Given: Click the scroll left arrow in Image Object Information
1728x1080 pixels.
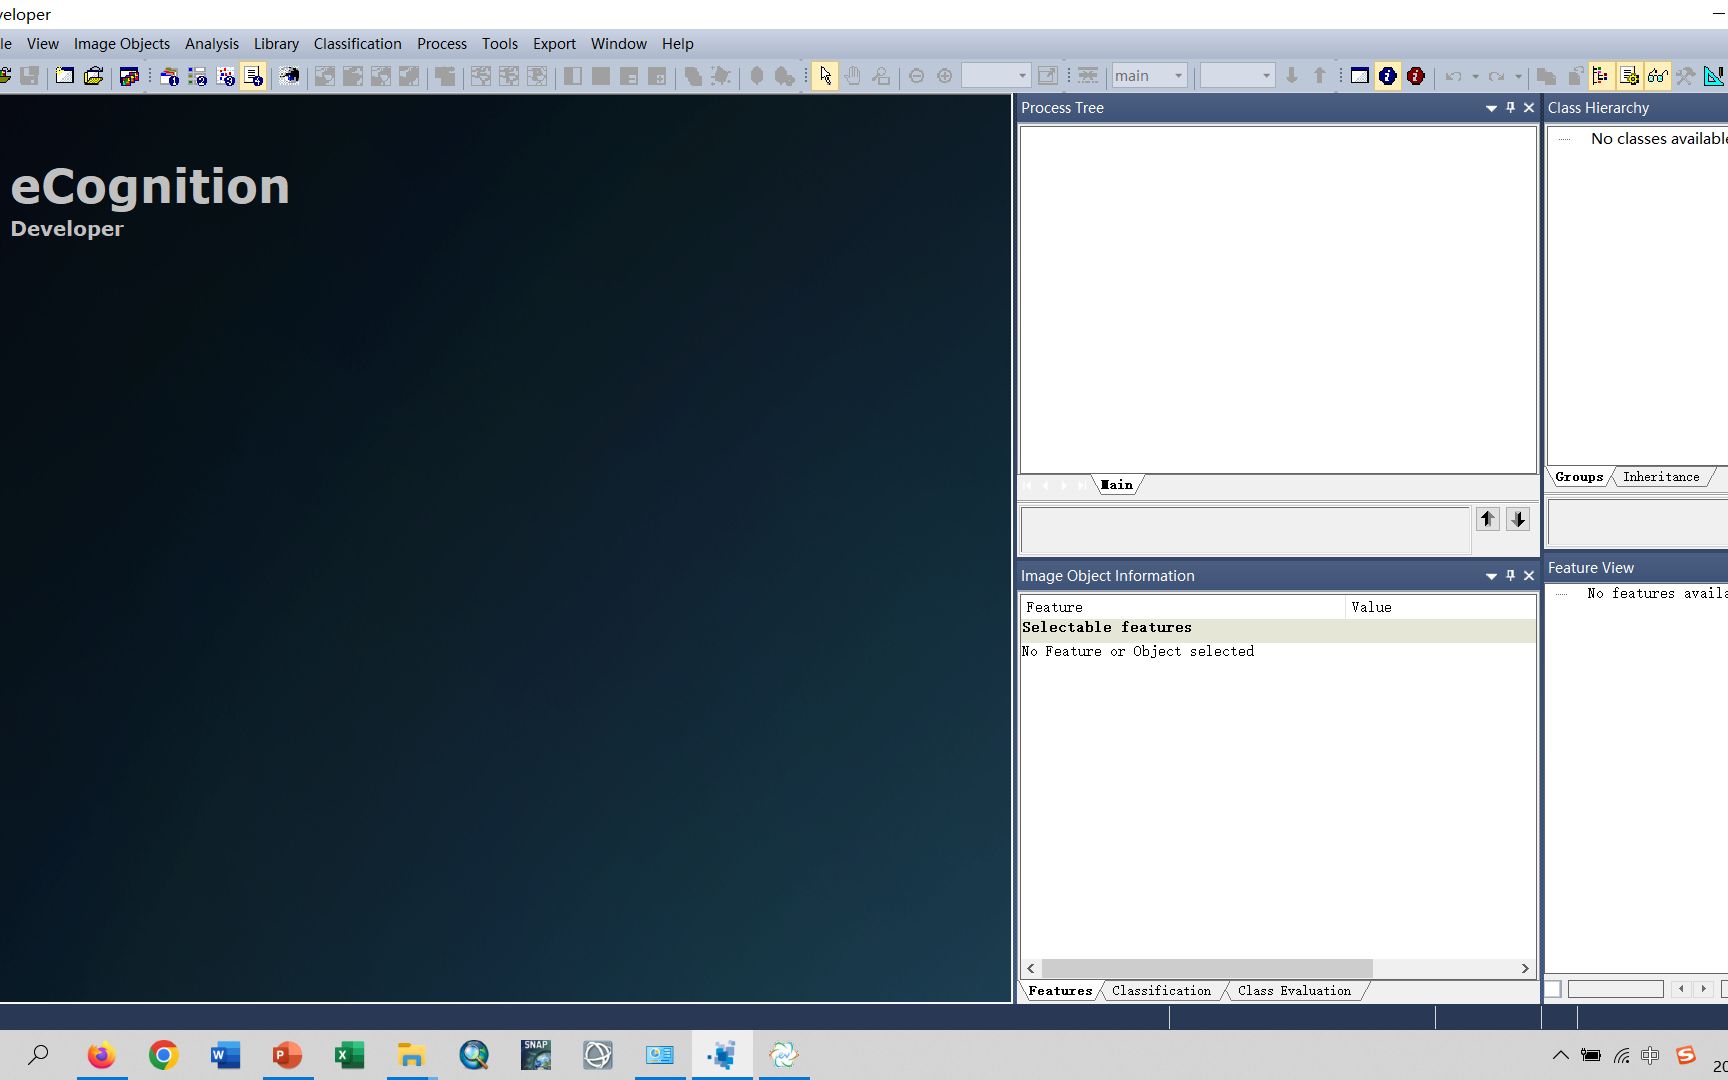Looking at the screenshot, I should (x=1031, y=968).
